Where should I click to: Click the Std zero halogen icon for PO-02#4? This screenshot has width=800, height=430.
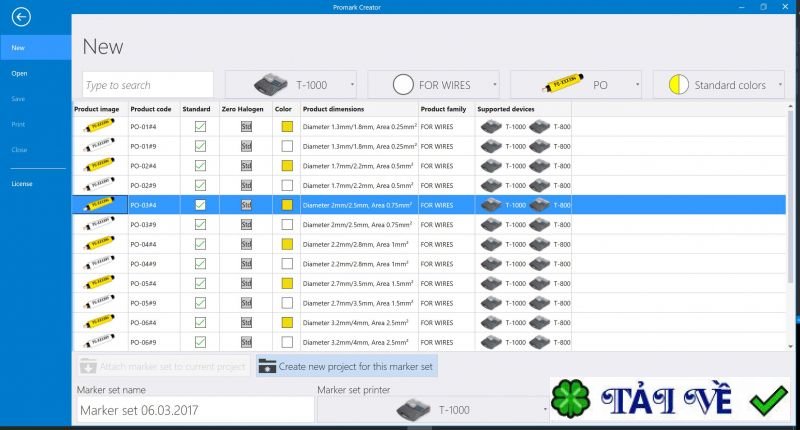click(246, 166)
